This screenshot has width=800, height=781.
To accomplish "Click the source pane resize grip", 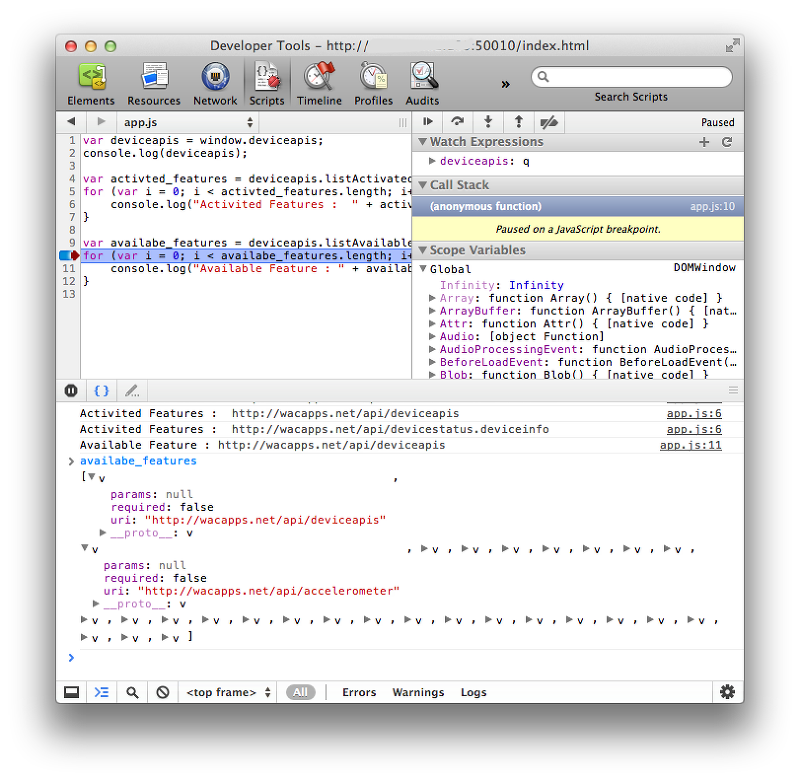I will (x=403, y=122).
